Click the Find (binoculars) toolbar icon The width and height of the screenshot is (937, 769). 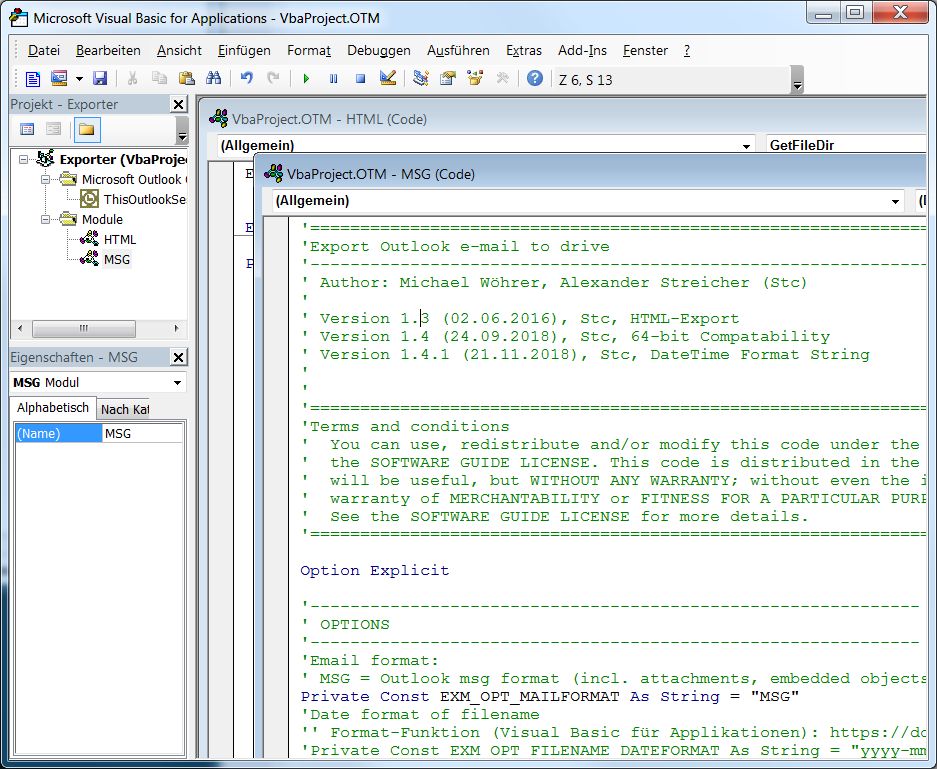[x=213, y=78]
